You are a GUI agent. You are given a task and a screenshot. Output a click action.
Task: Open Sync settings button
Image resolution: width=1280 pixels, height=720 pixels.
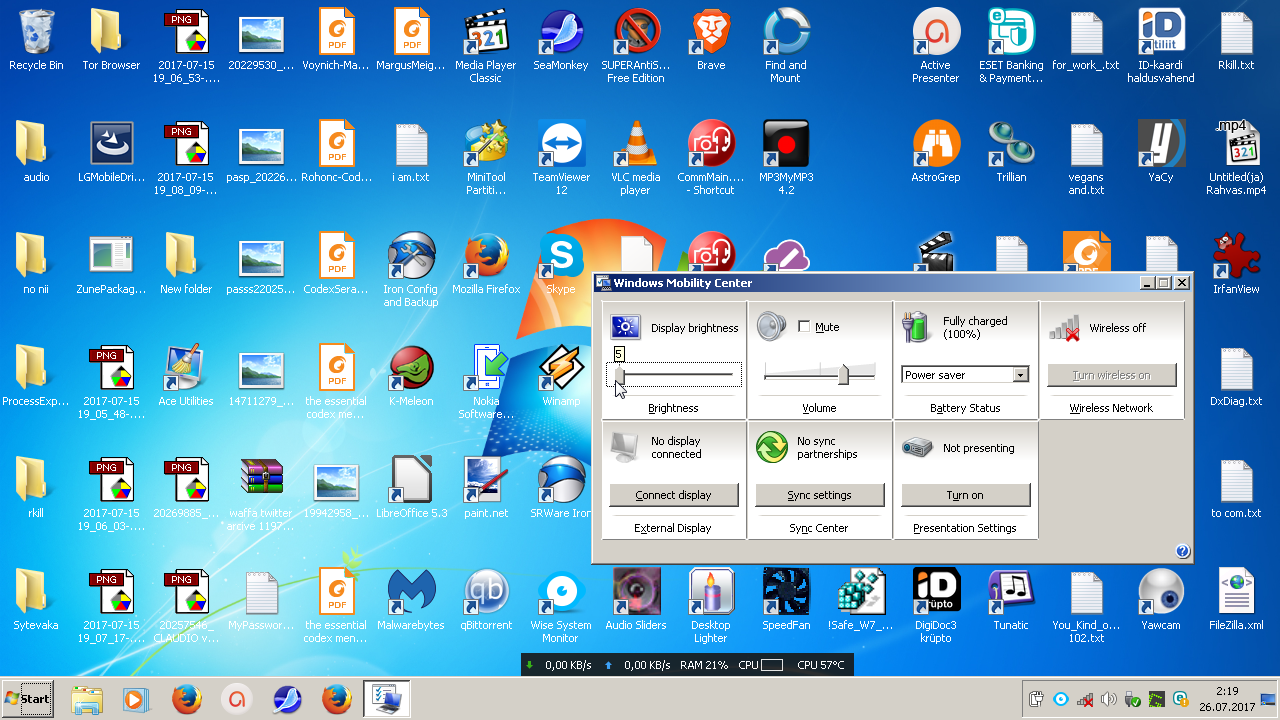tap(819, 495)
